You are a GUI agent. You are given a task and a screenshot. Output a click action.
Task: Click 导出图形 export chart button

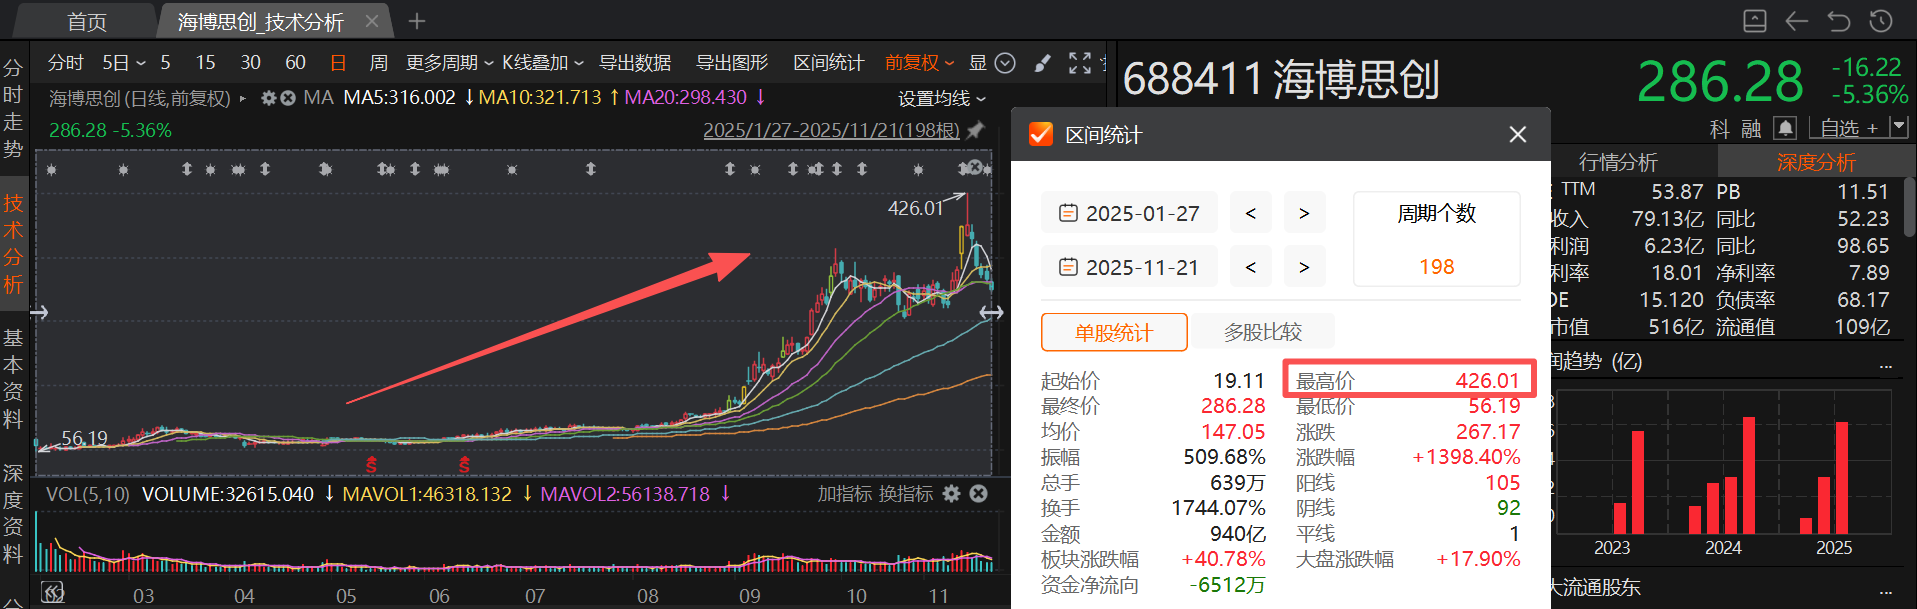tap(731, 63)
